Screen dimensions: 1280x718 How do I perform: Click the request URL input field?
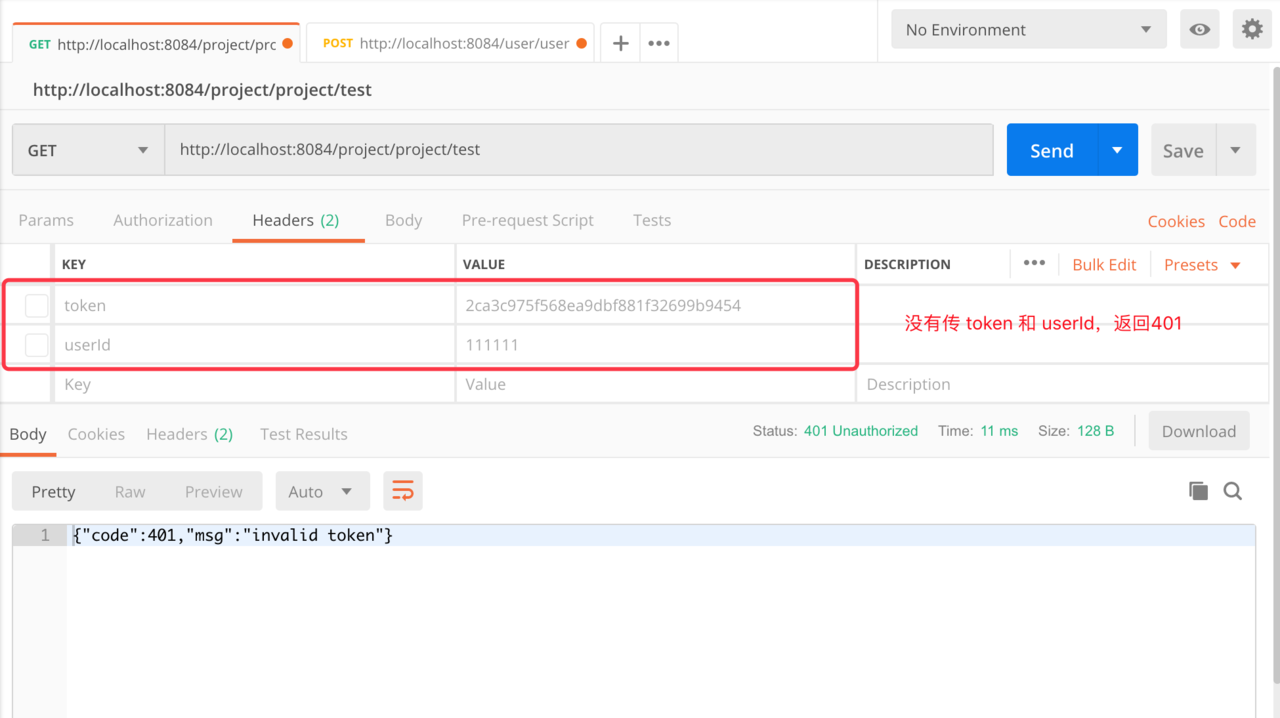579,150
